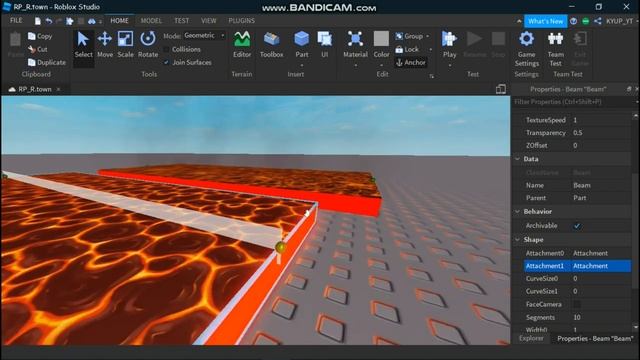Screen dimensions: 640x360
Task: Toggle the Join Surfaces checkbox
Action: click(166, 62)
